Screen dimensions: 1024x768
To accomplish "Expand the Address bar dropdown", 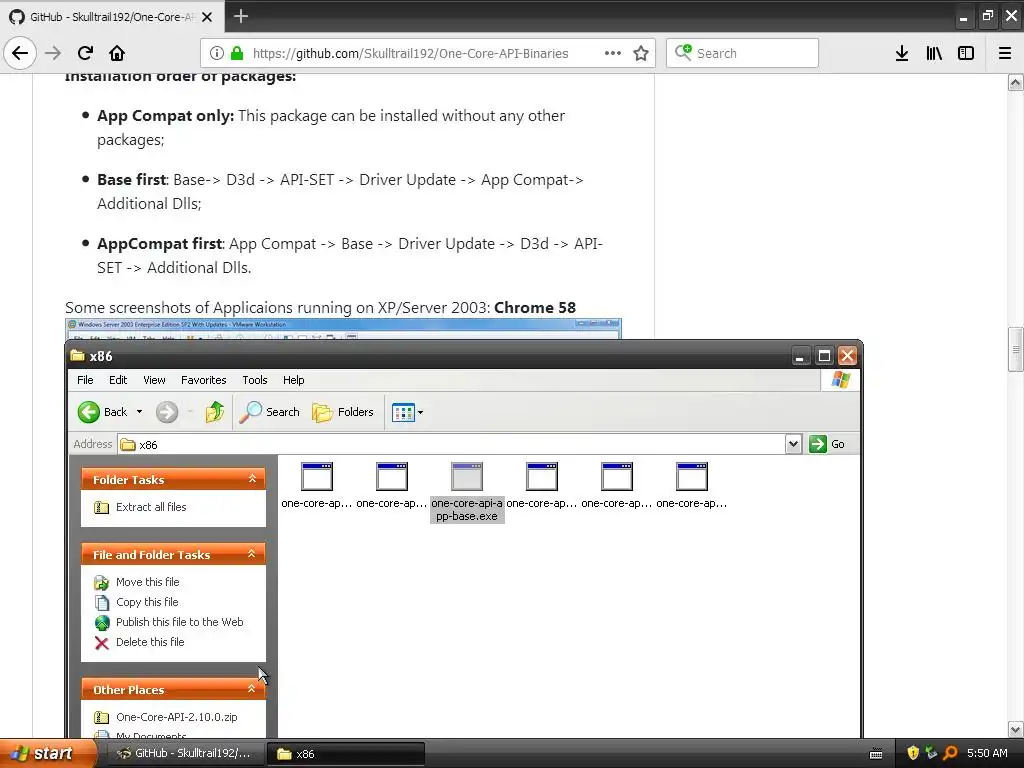I will (x=793, y=444).
